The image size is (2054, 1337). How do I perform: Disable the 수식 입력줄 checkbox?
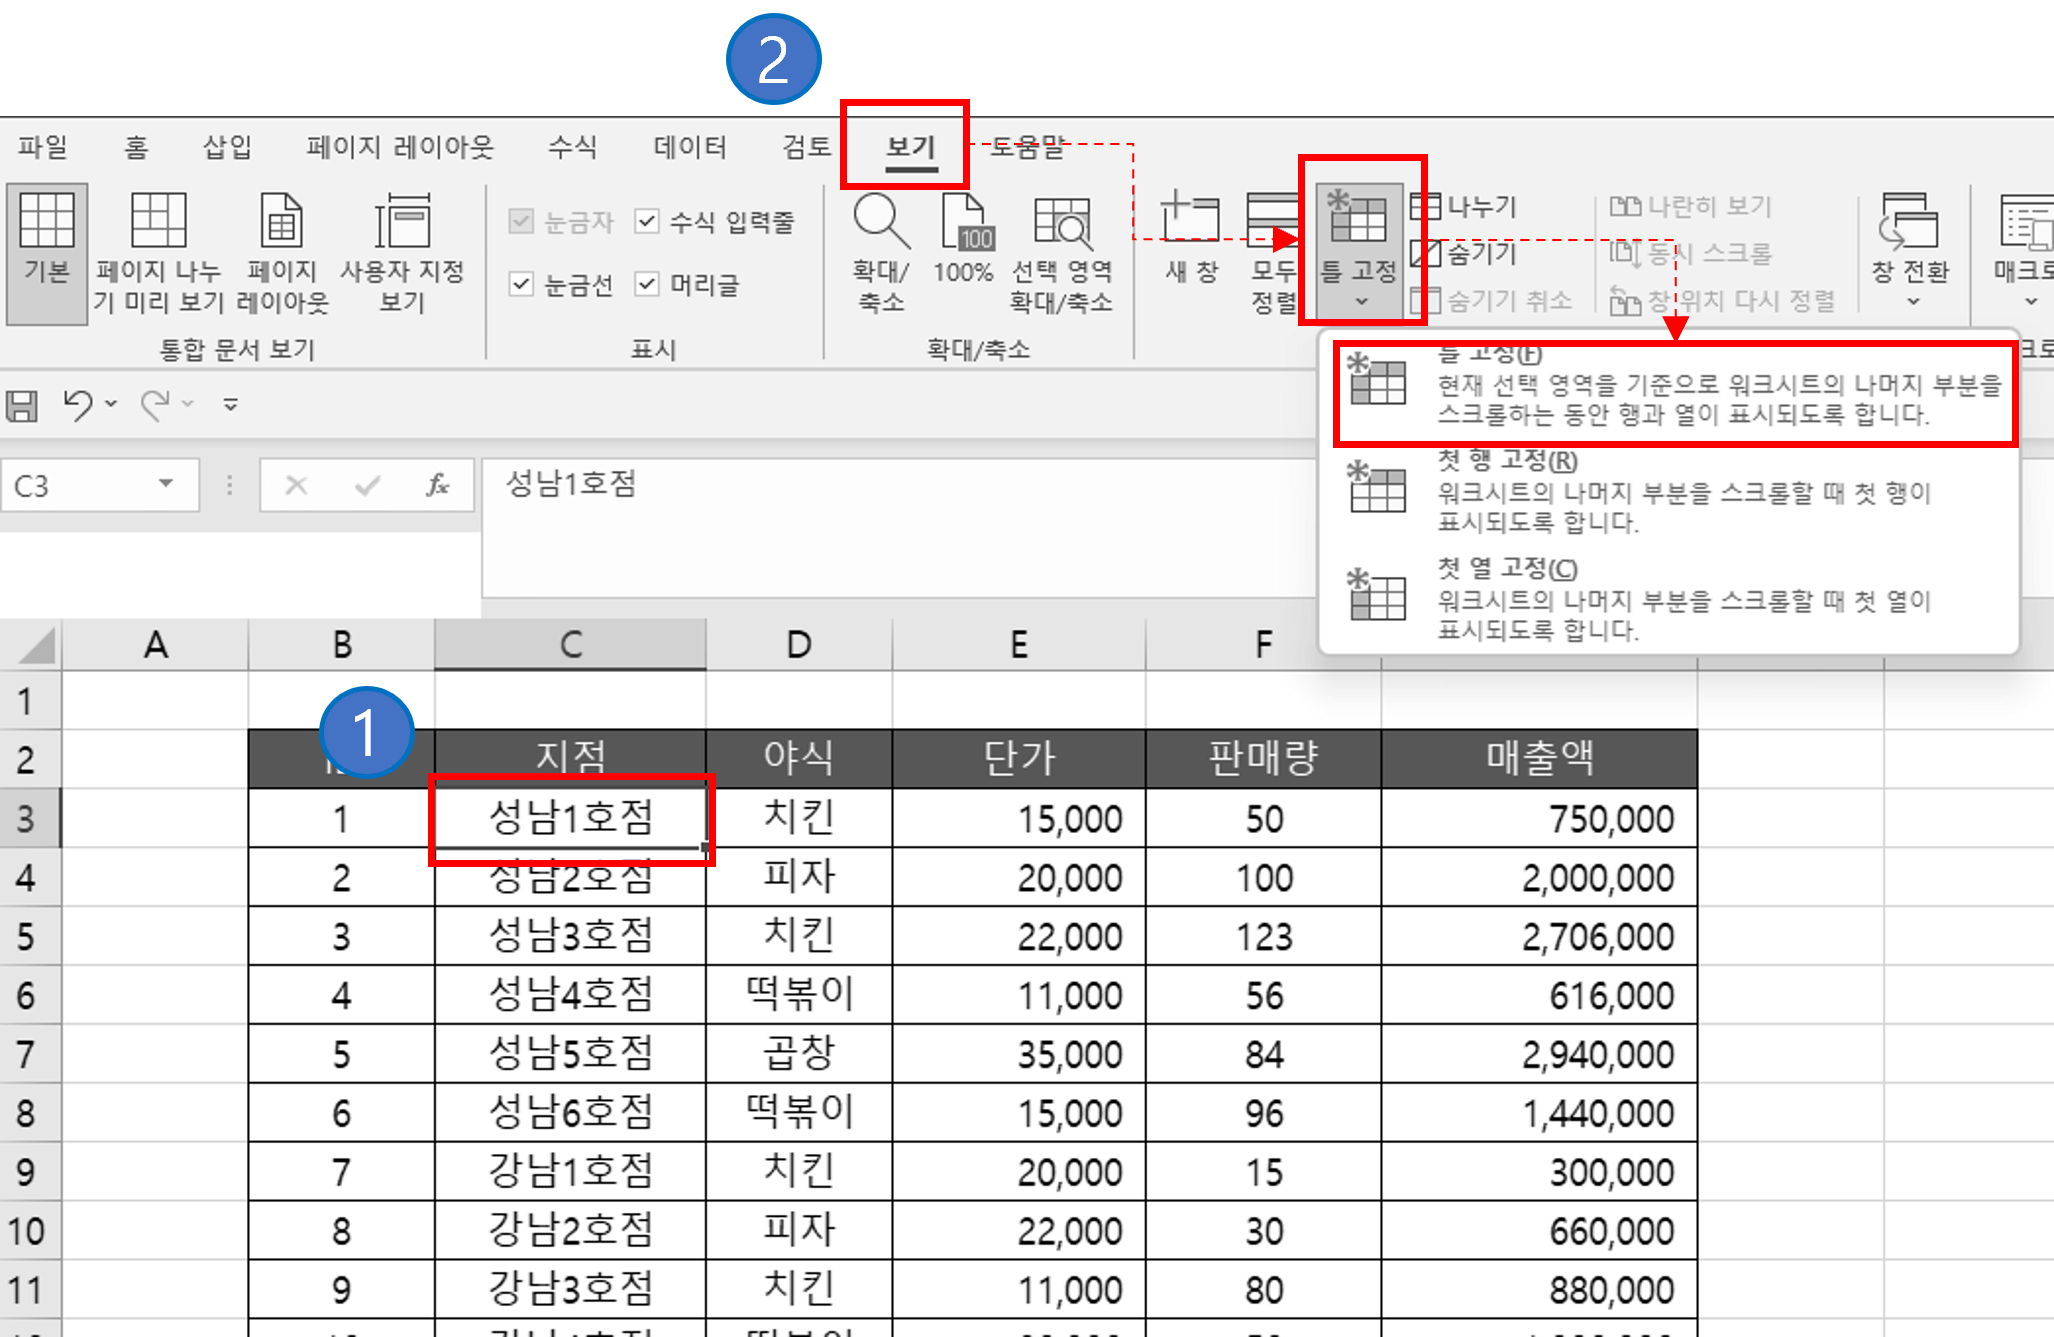(648, 221)
